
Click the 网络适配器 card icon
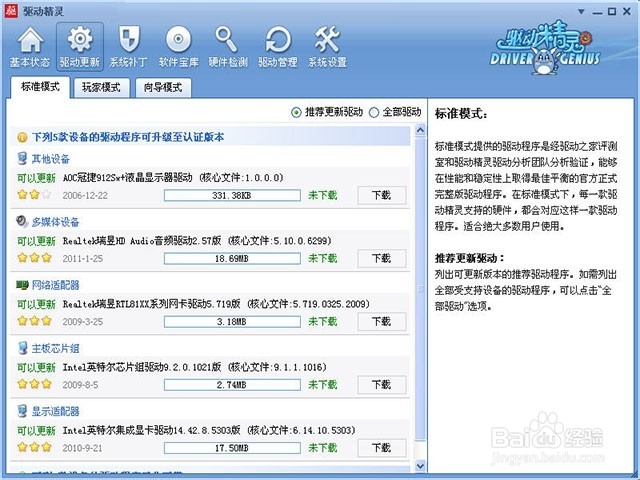click(x=22, y=284)
